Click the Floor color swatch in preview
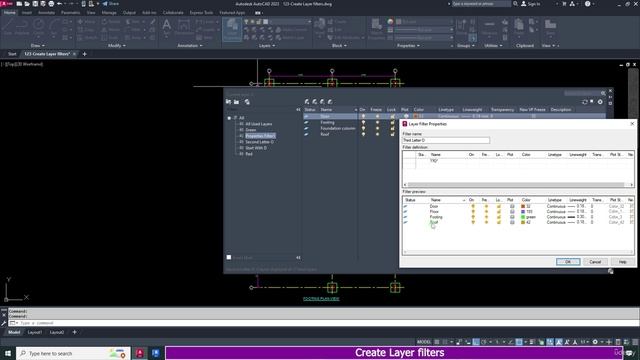Screen dimensions: 640x360 click(523, 212)
